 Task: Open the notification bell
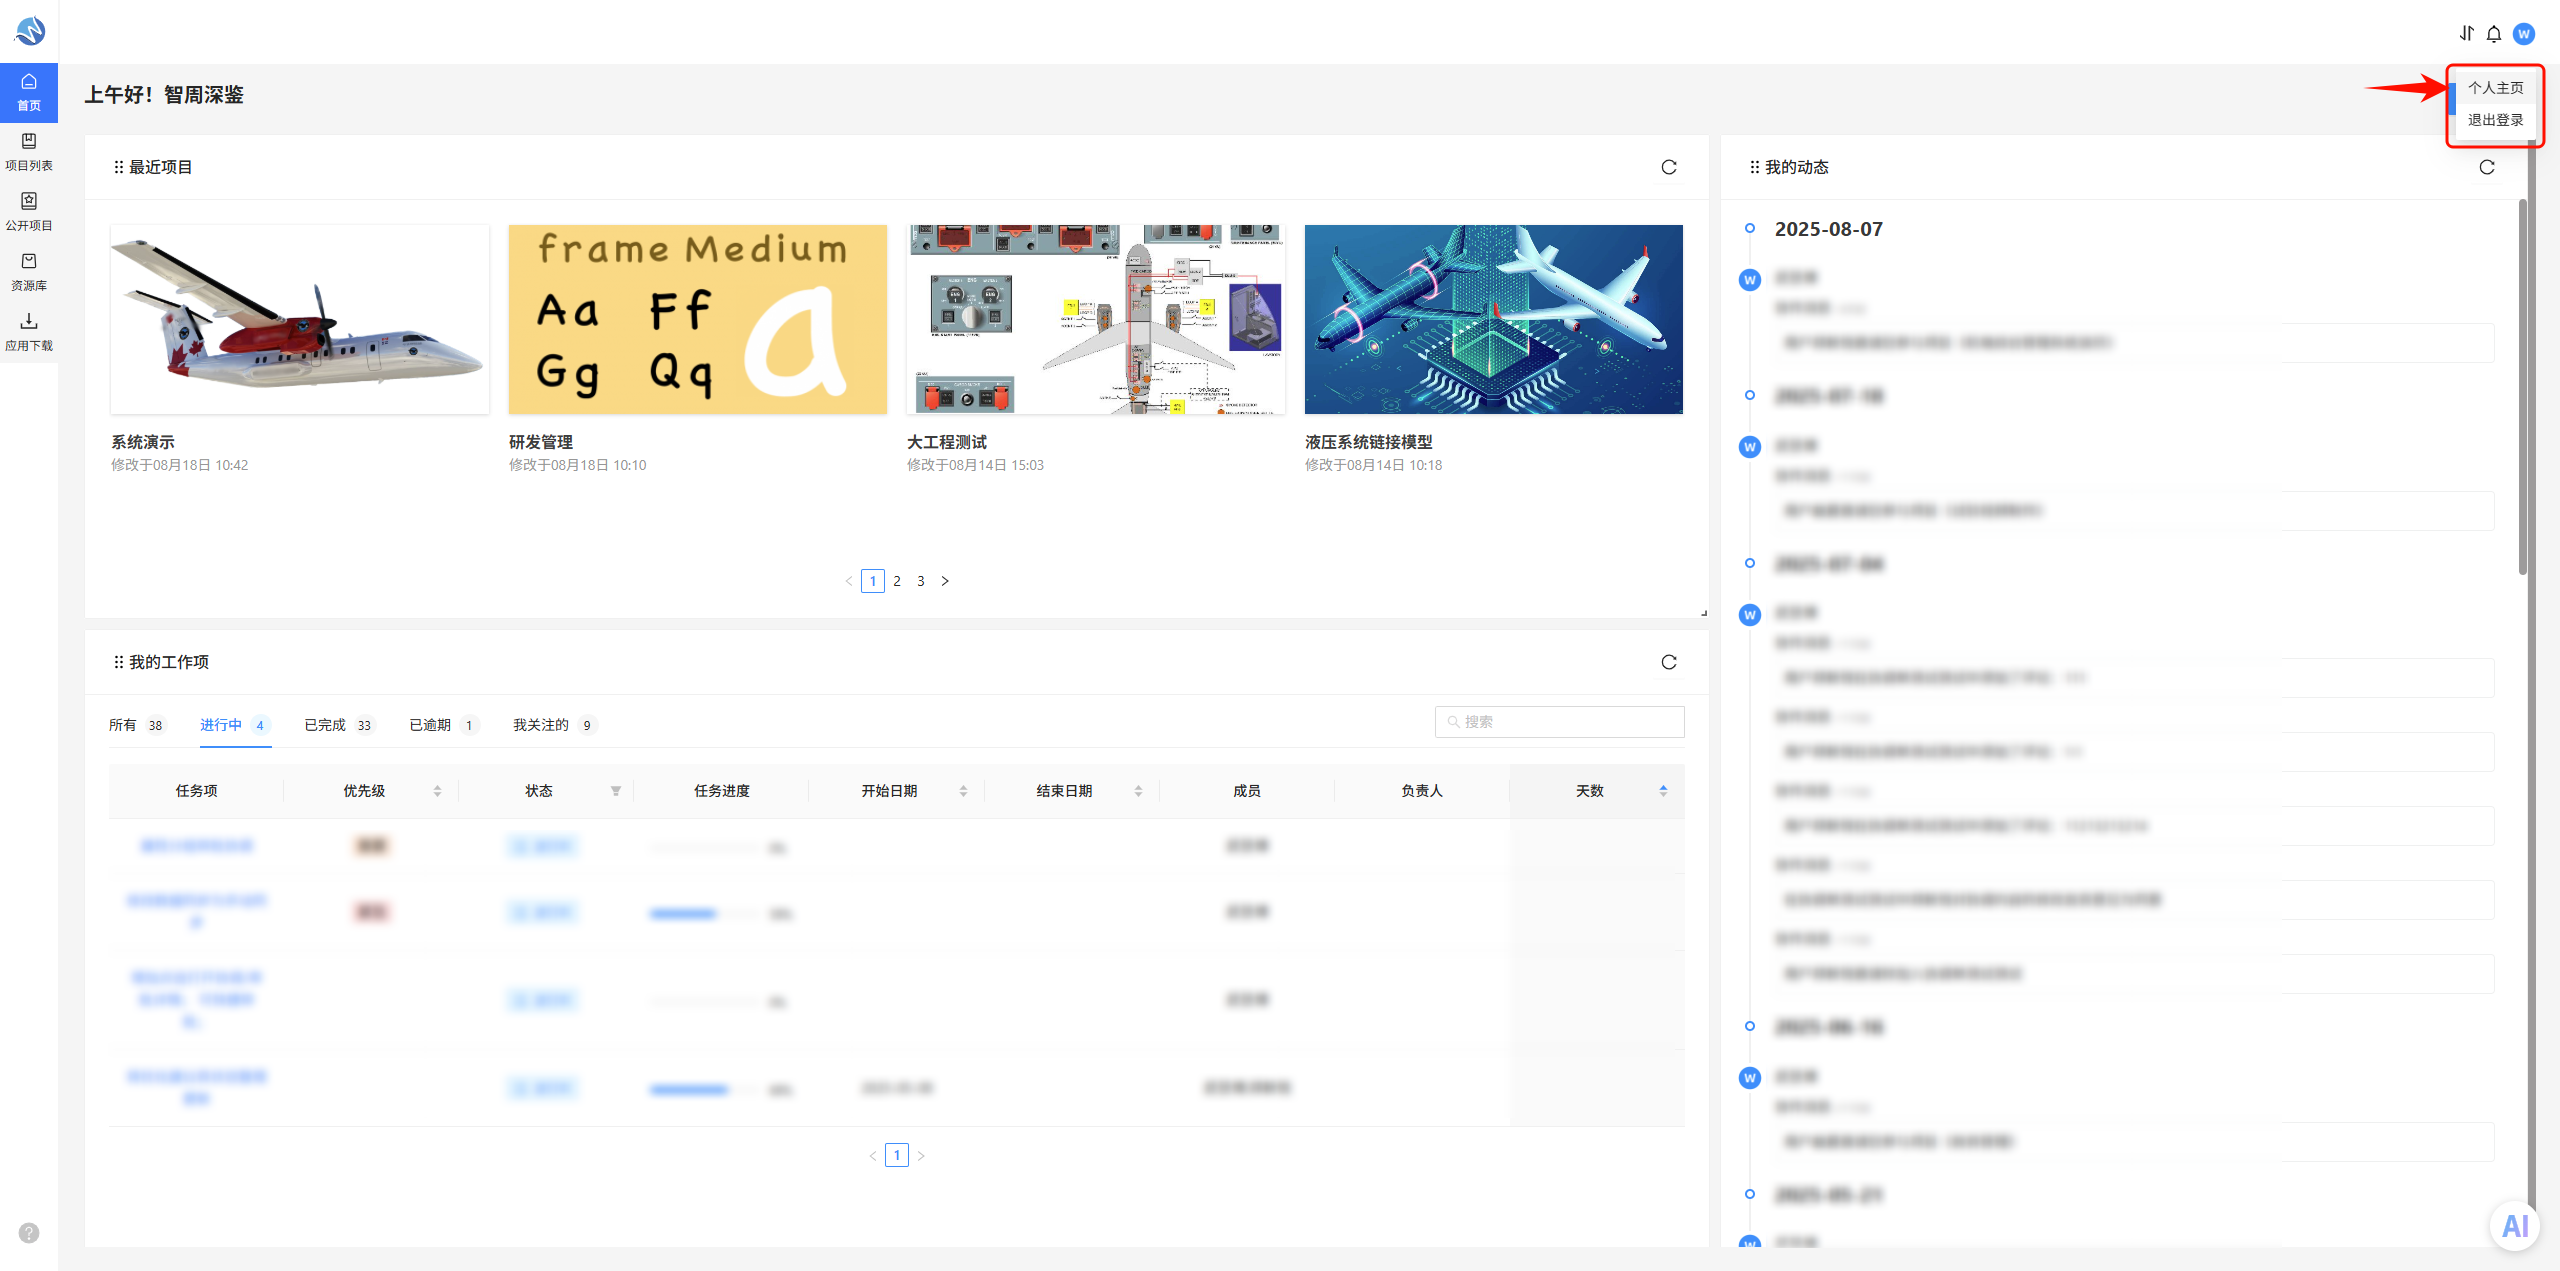click(x=2494, y=34)
